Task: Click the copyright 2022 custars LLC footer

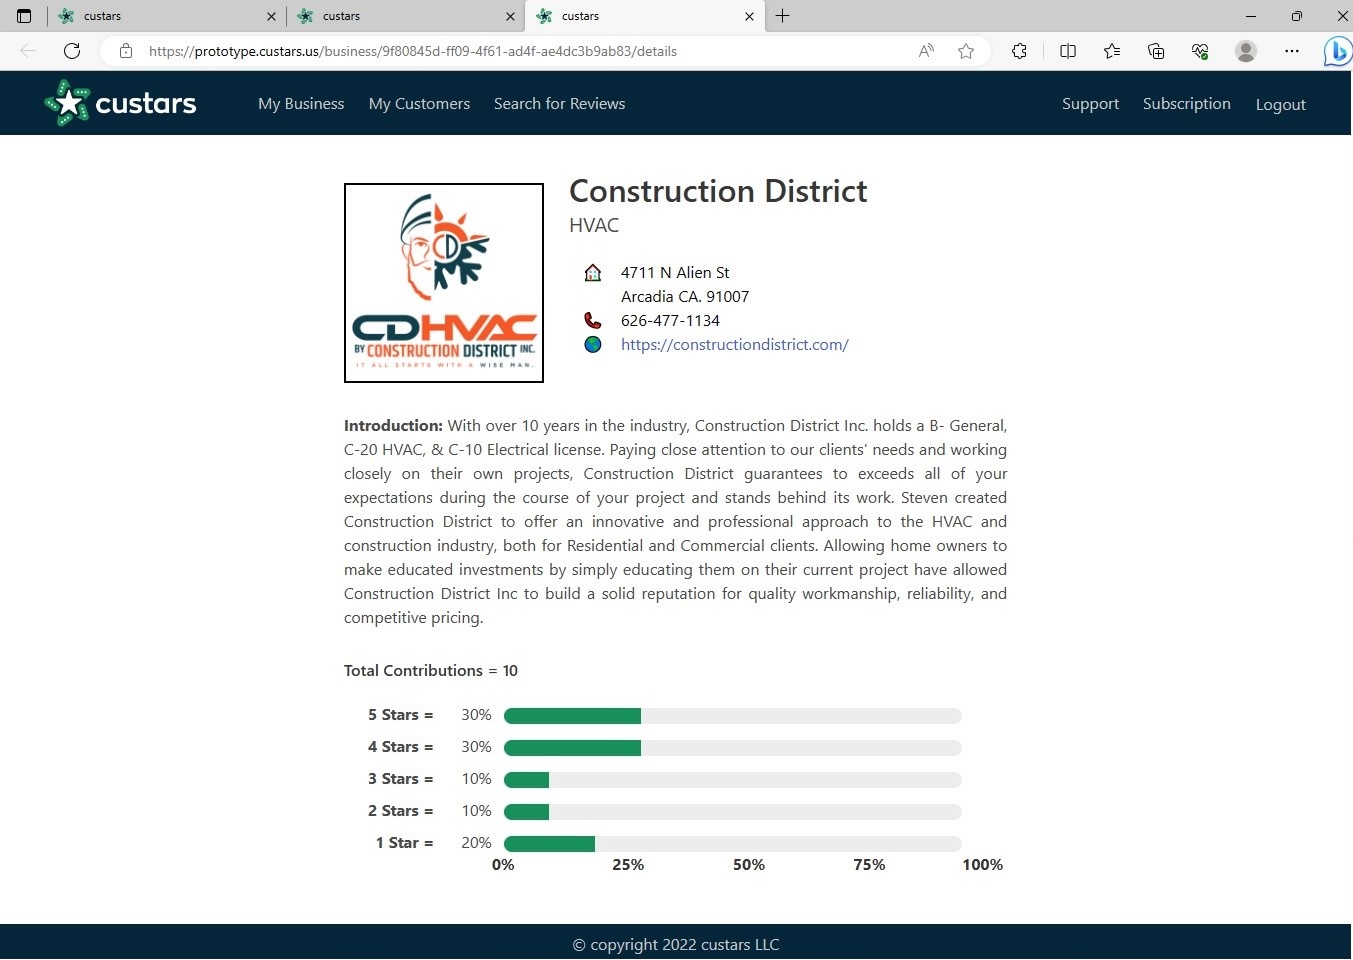Action: click(x=676, y=945)
